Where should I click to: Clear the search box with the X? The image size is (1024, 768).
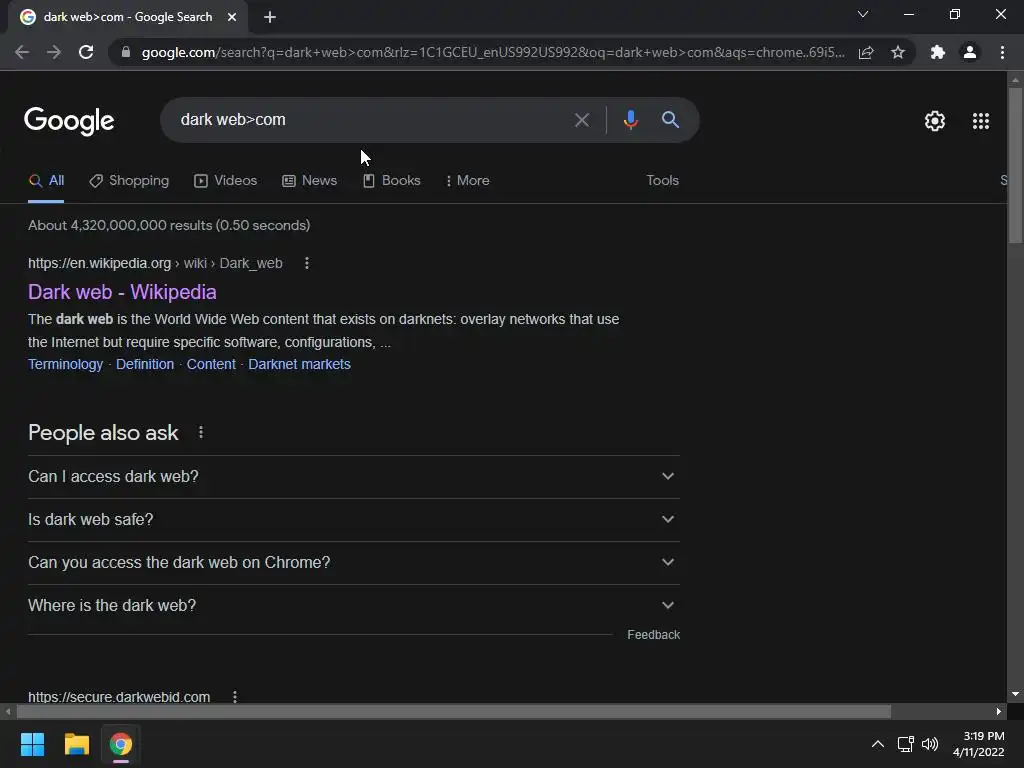[x=581, y=120]
